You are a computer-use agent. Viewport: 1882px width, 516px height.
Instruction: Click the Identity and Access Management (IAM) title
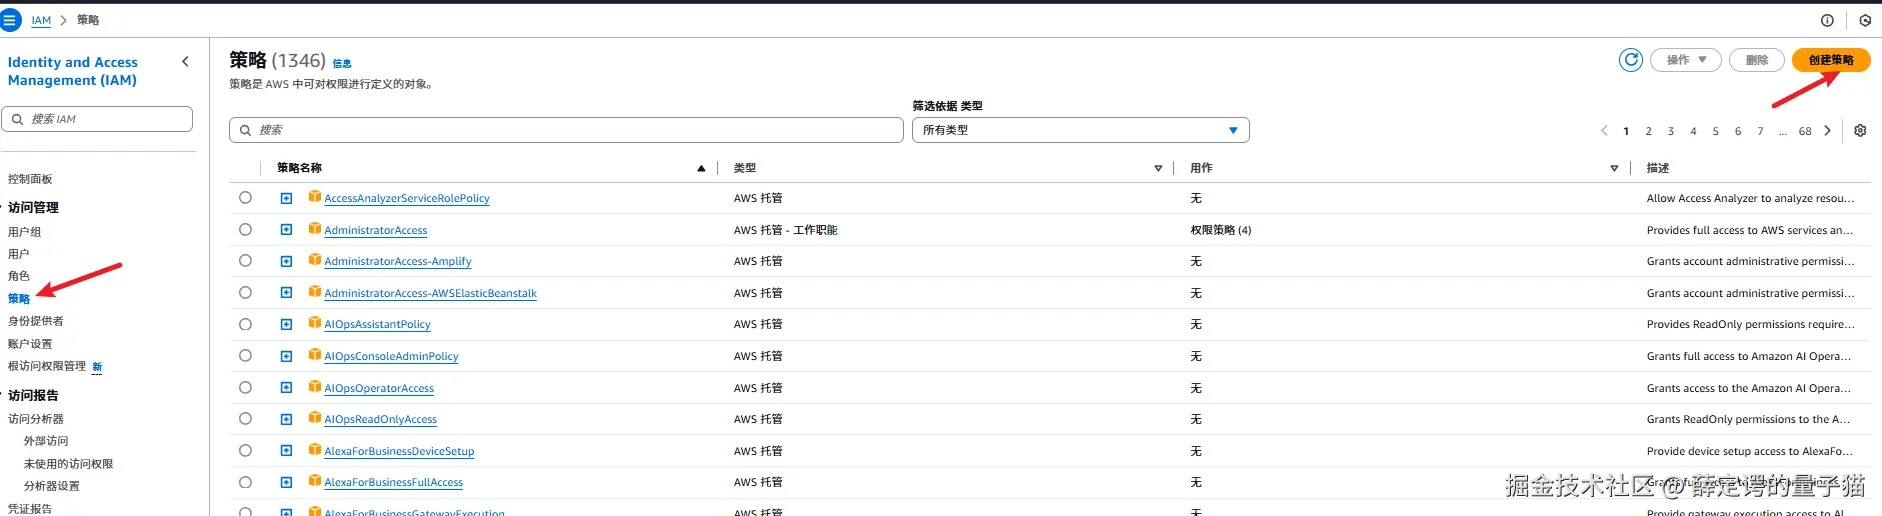point(72,71)
